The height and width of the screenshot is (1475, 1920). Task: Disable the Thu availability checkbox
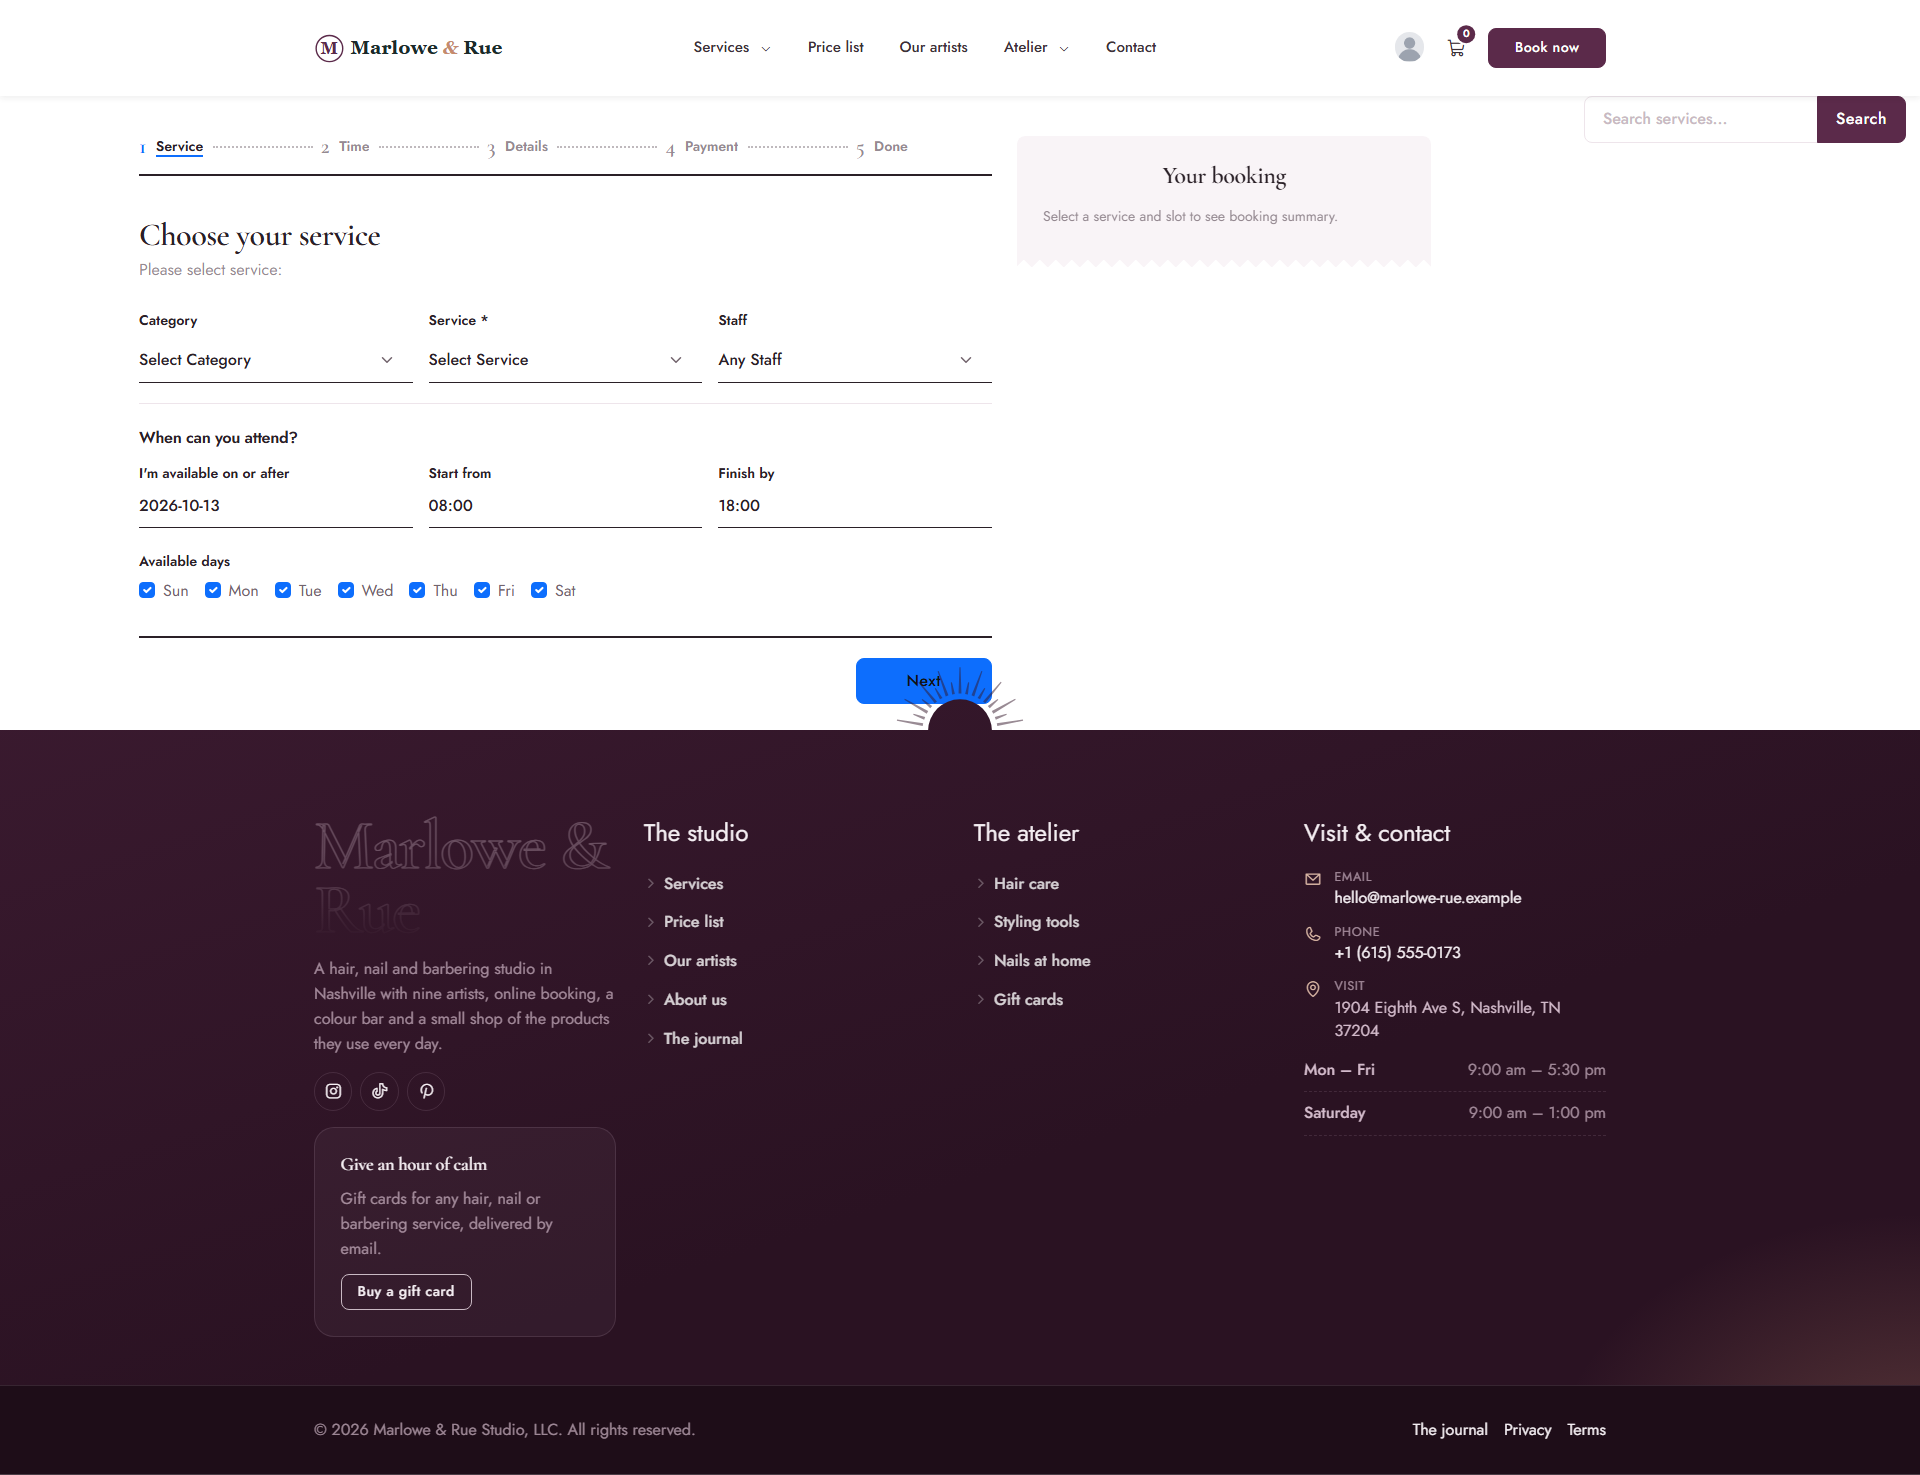pyautogui.click(x=417, y=590)
